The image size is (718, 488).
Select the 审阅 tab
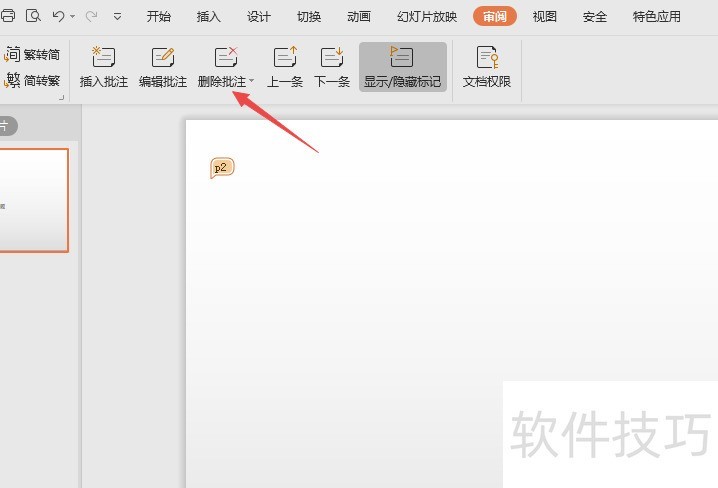[495, 16]
